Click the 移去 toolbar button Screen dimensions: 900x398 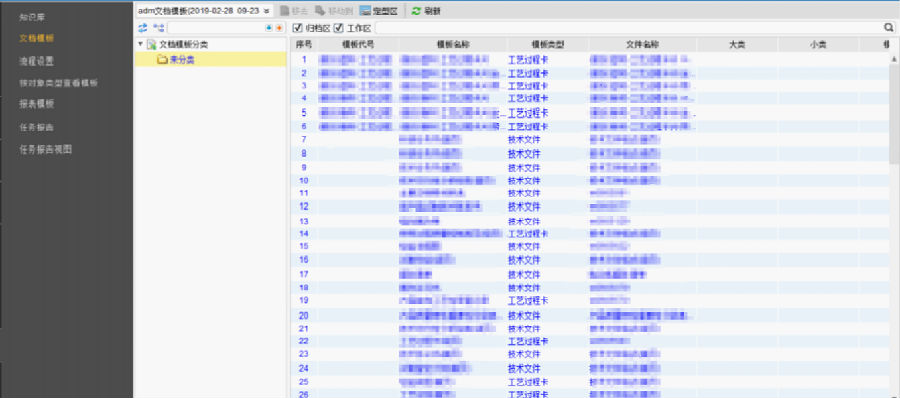[293, 11]
